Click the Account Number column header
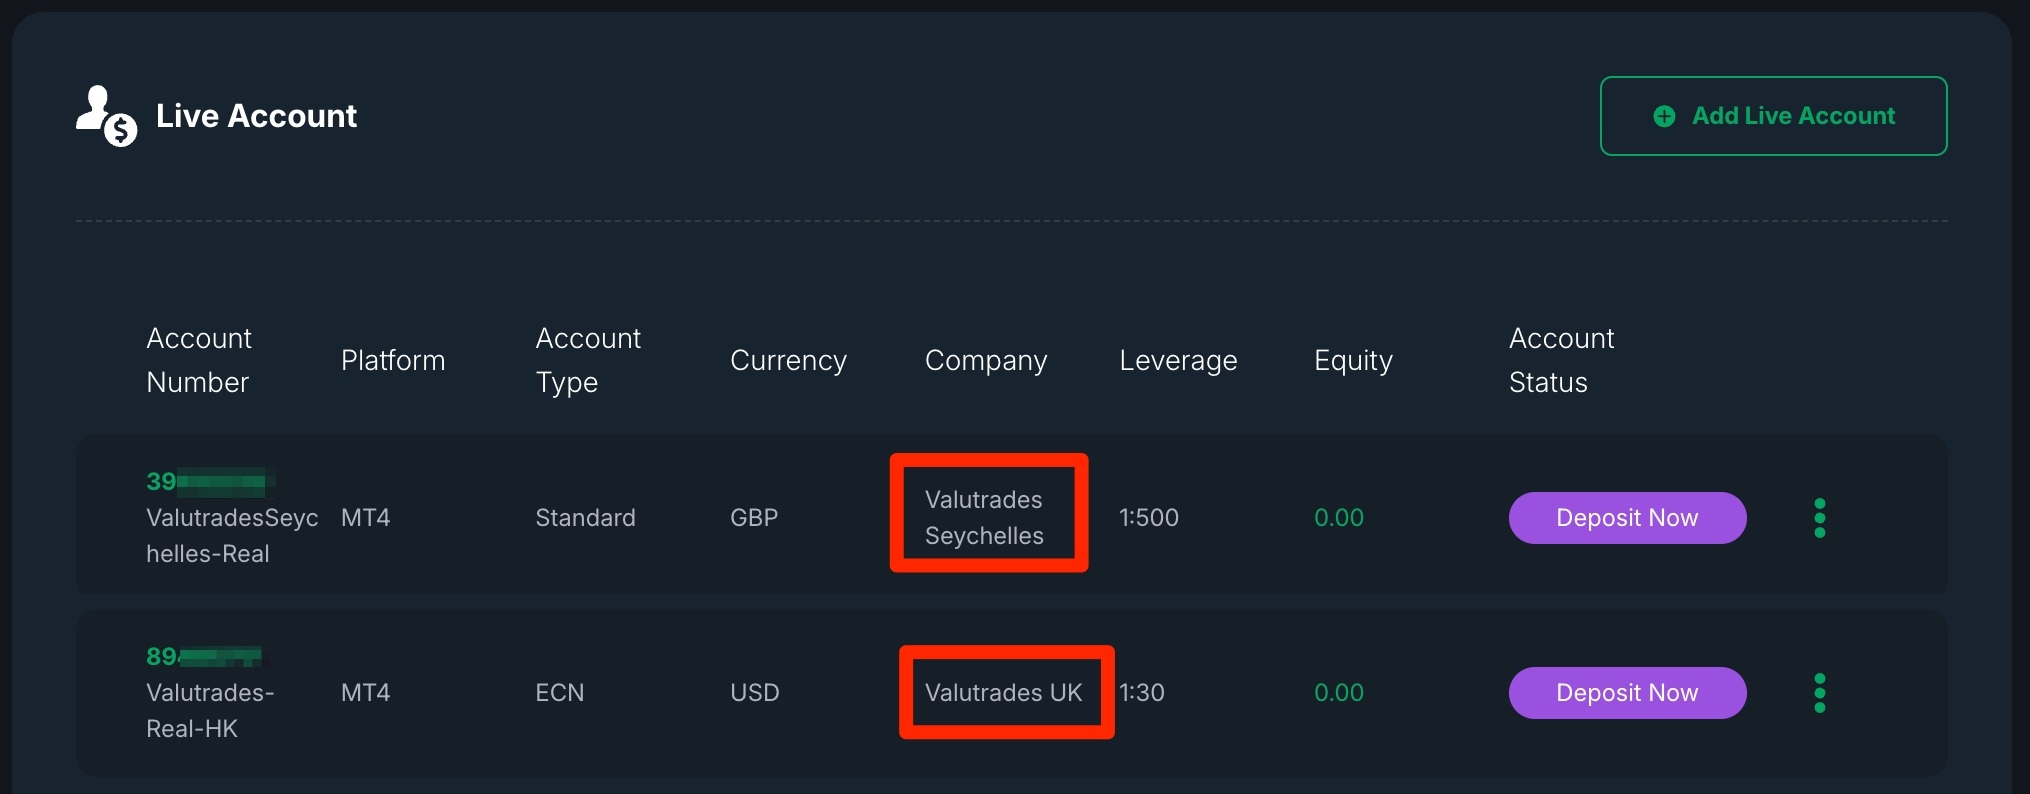The width and height of the screenshot is (2030, 794). click(x=199, y=360)
